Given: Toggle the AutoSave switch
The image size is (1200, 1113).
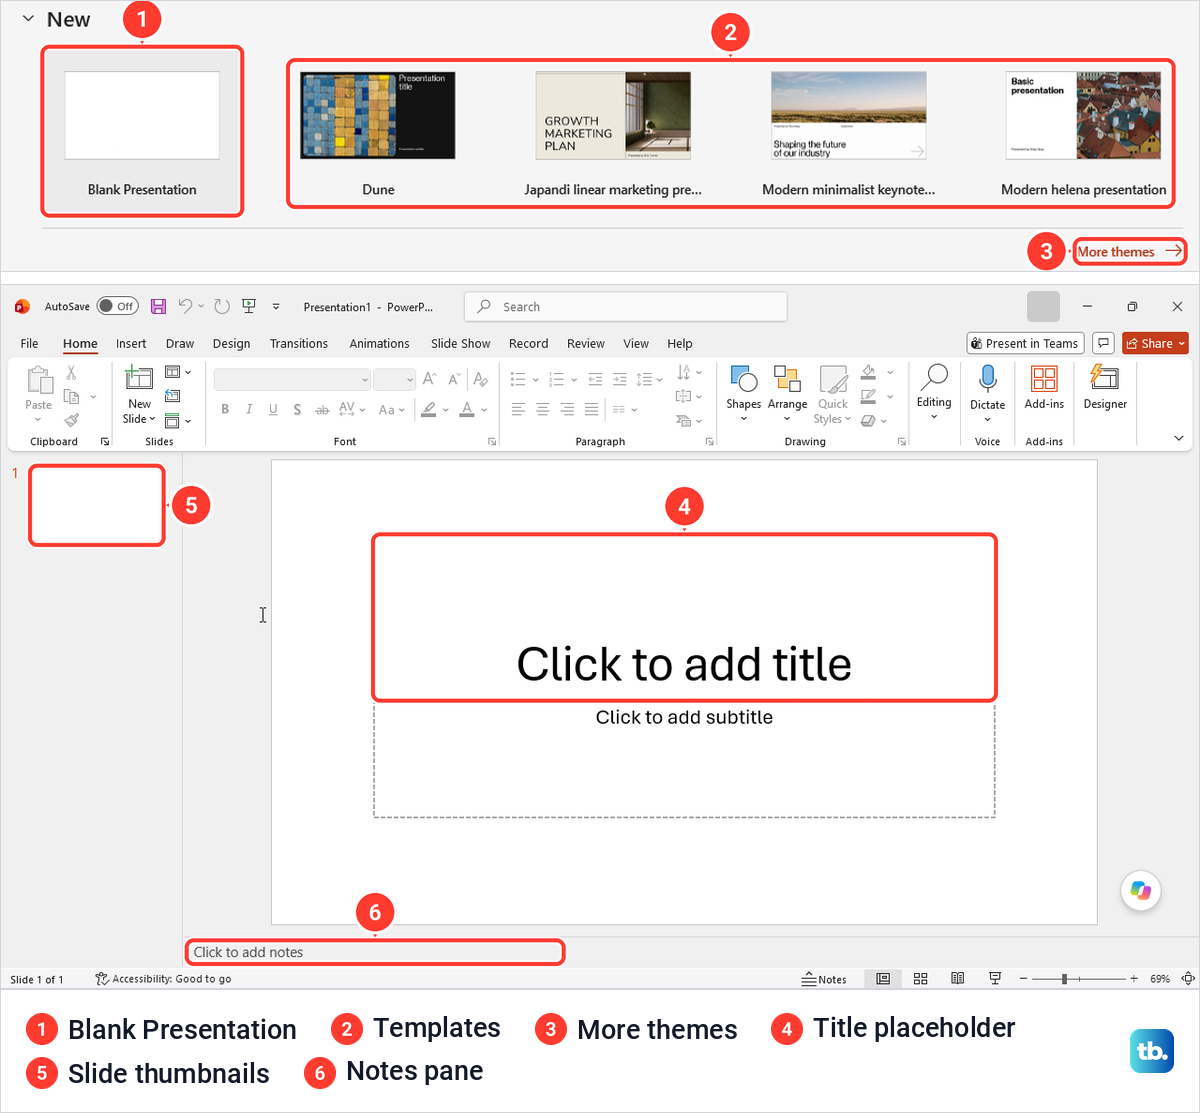Looking at the screenshot, I should point(117,306).
